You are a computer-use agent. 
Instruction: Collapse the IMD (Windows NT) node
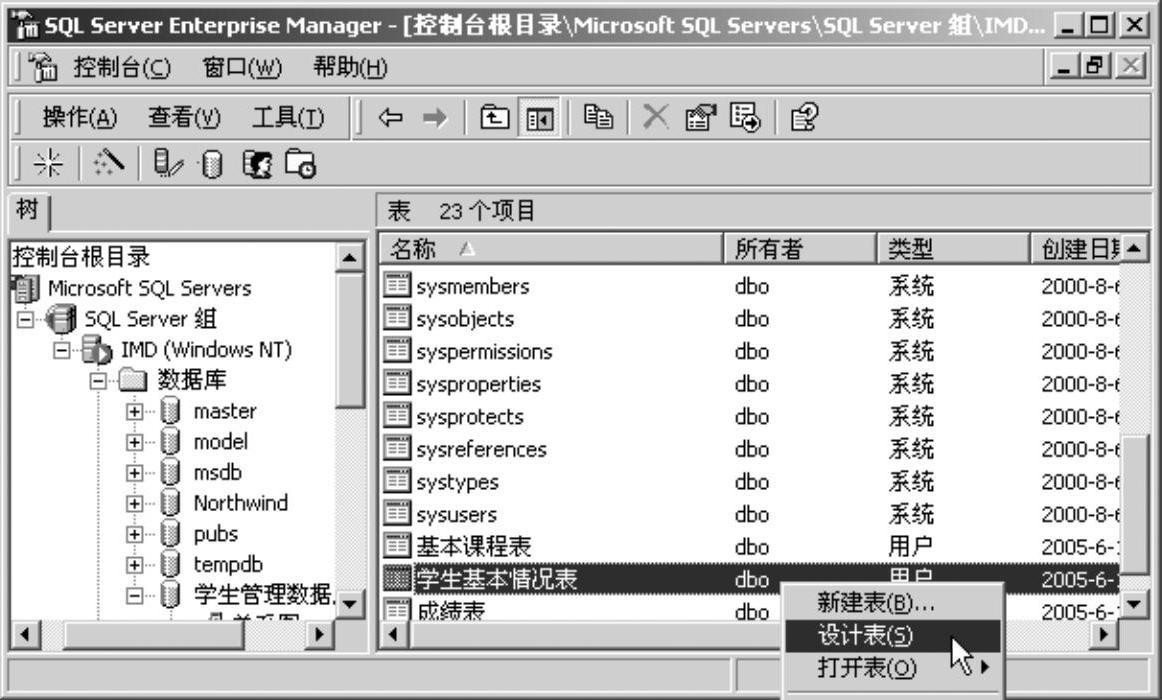pos(62,350)
